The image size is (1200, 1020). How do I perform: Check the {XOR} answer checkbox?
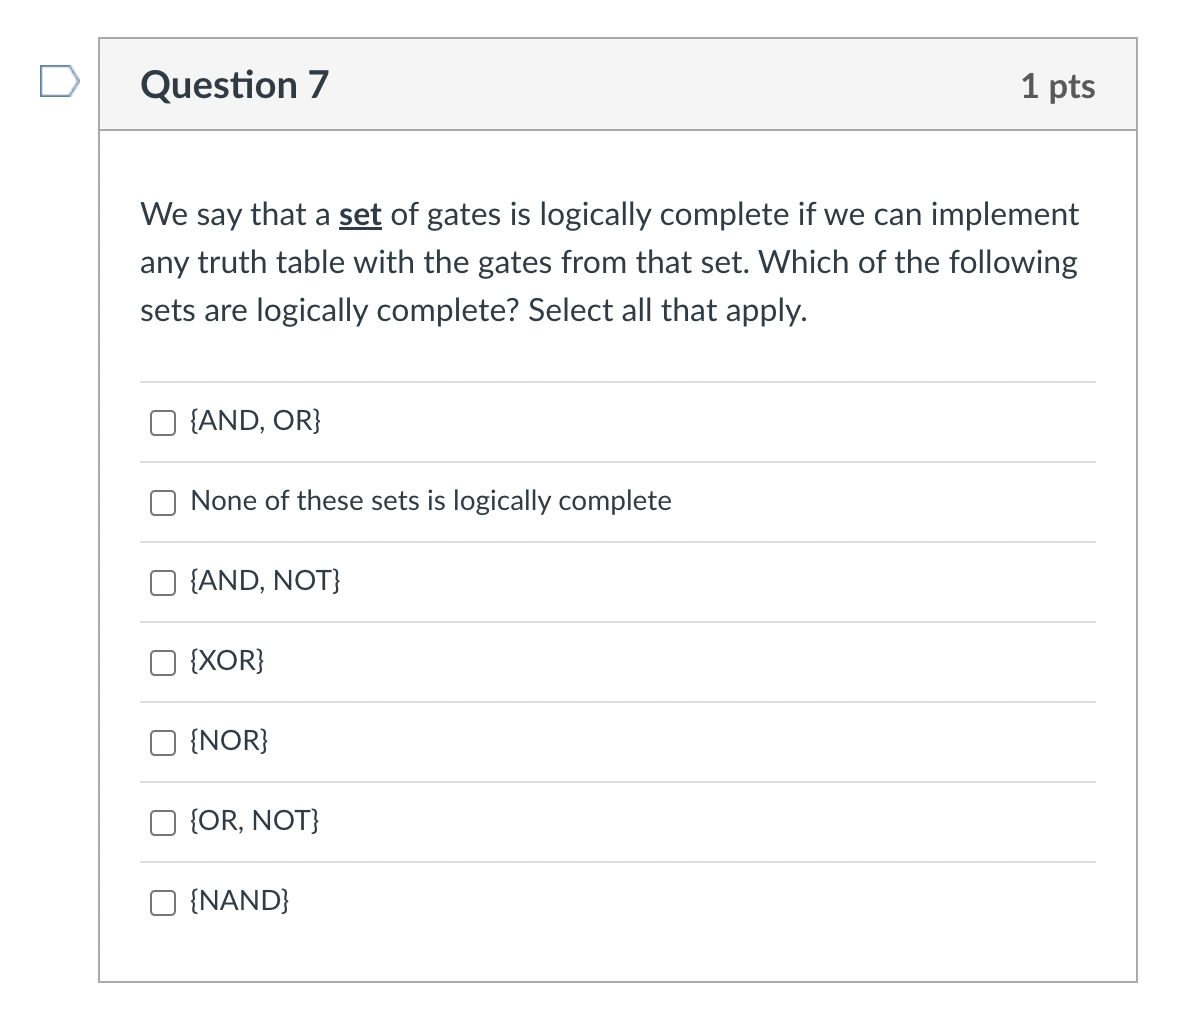pos(162,662)
